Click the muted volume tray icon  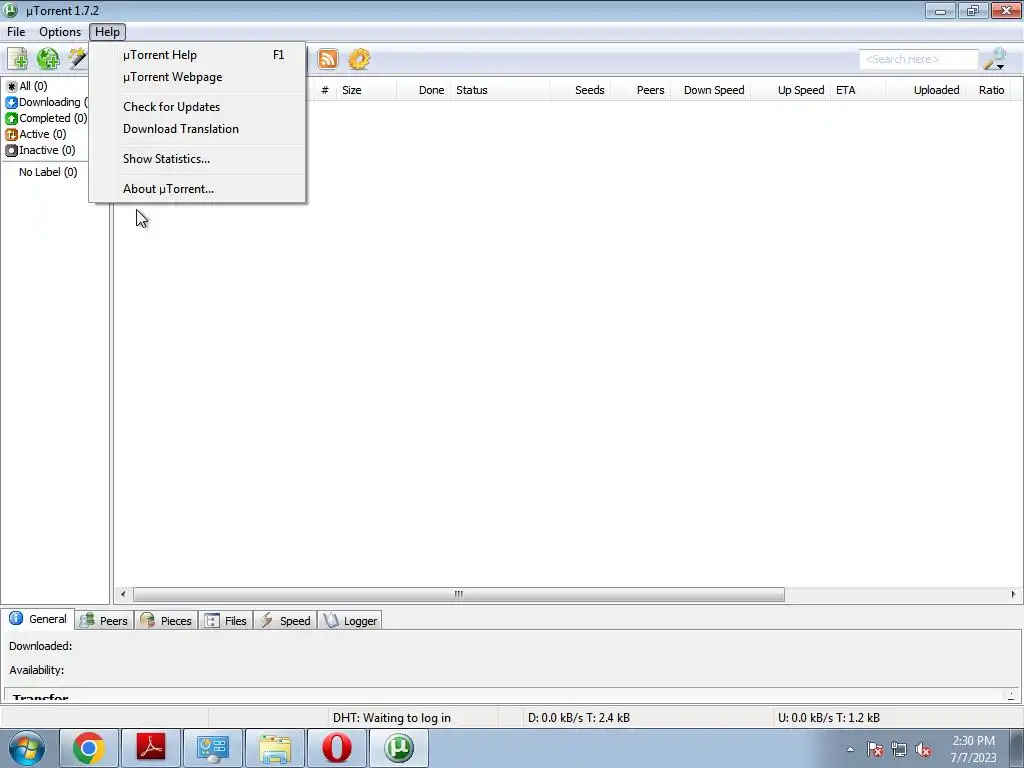(x=923, y=749)
